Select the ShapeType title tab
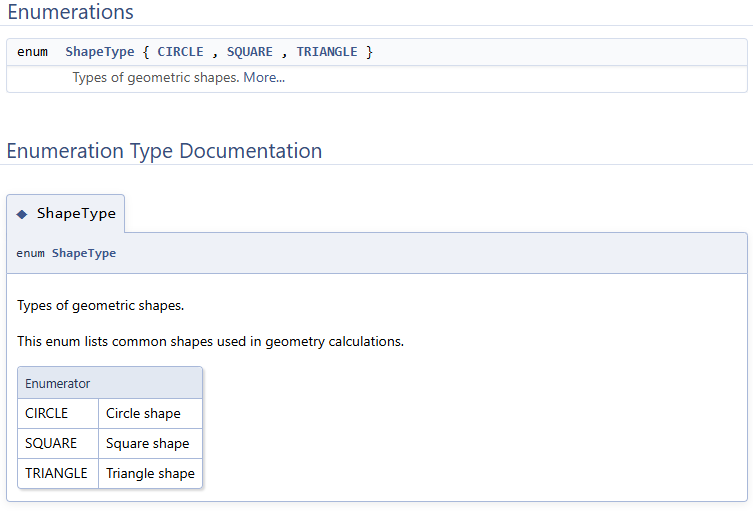The image size is (753, 511). 76,214
